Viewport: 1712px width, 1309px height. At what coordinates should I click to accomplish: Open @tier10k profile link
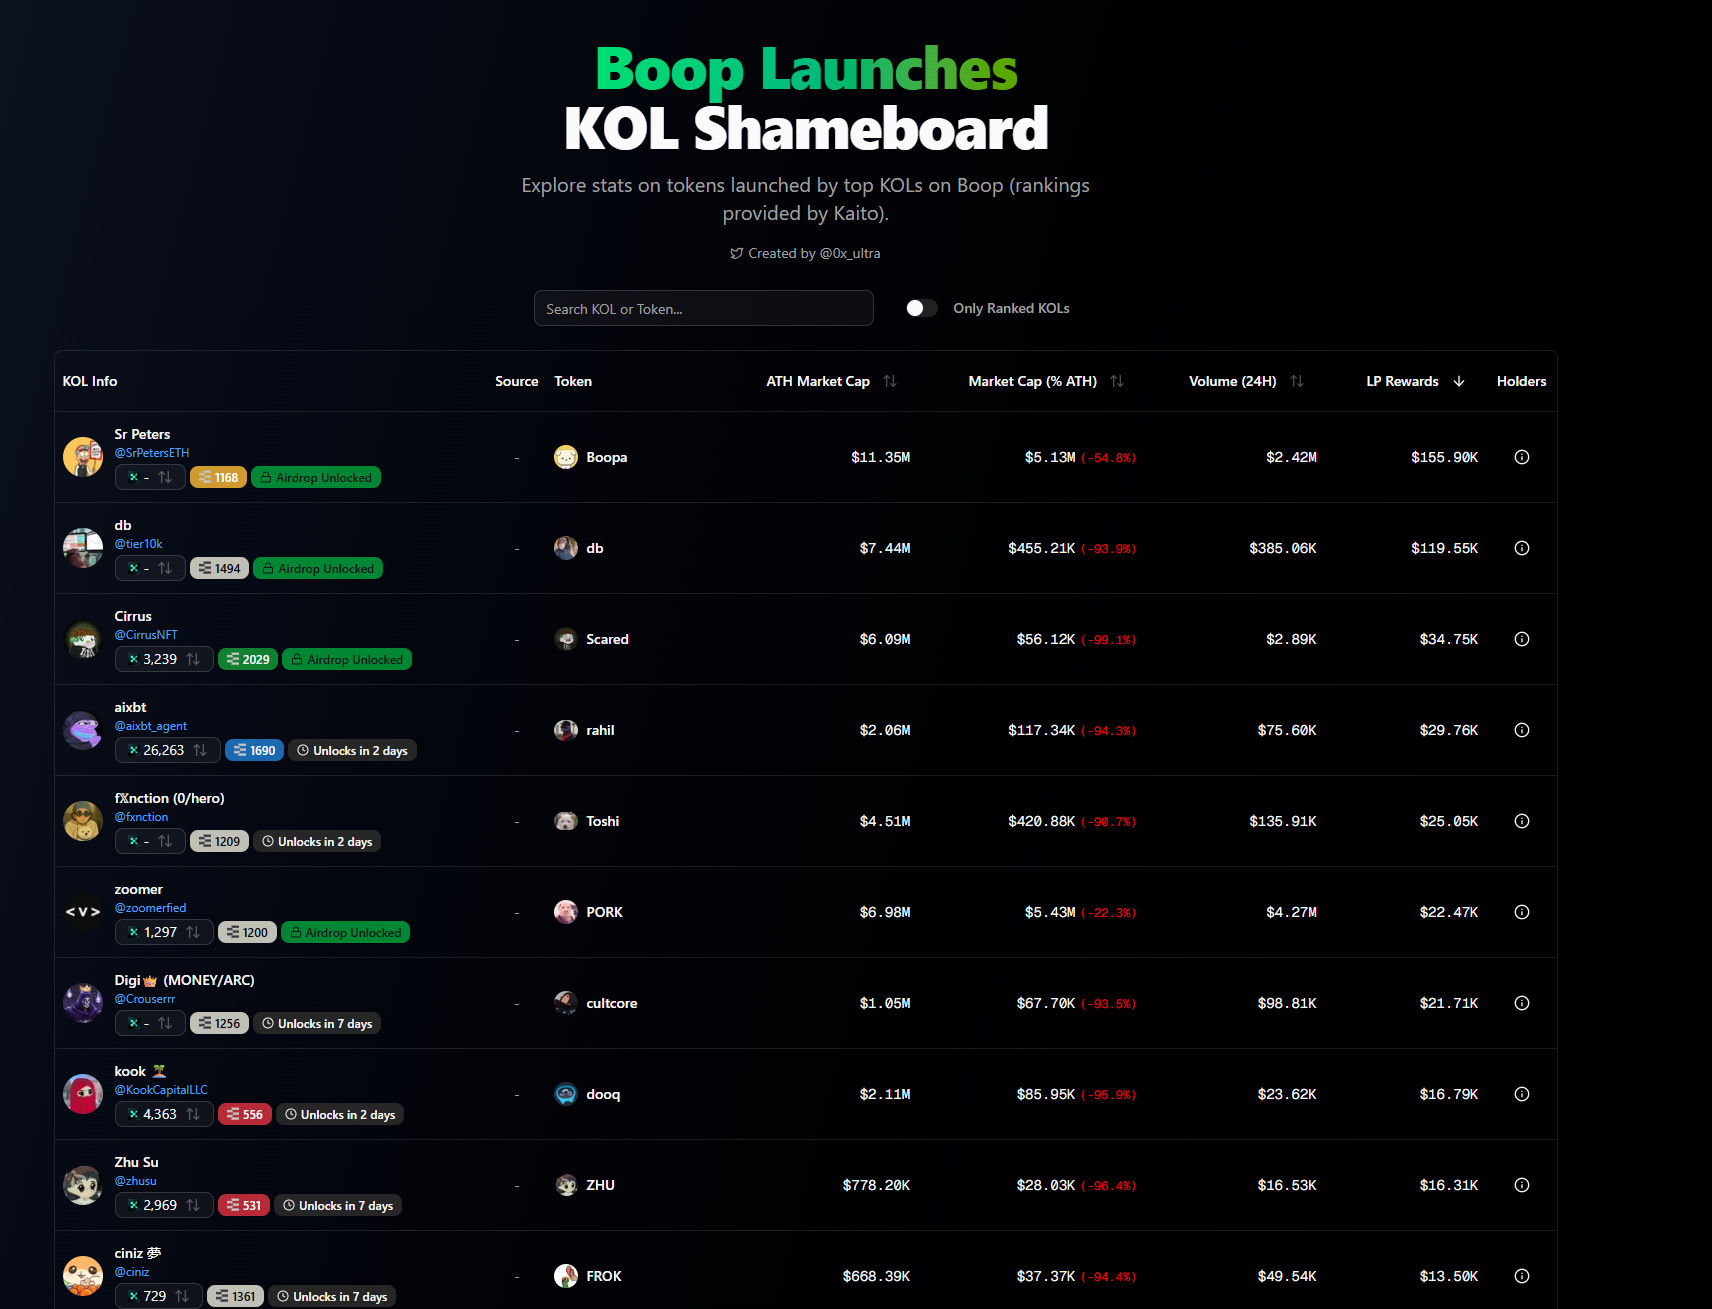tap(138, 544)
